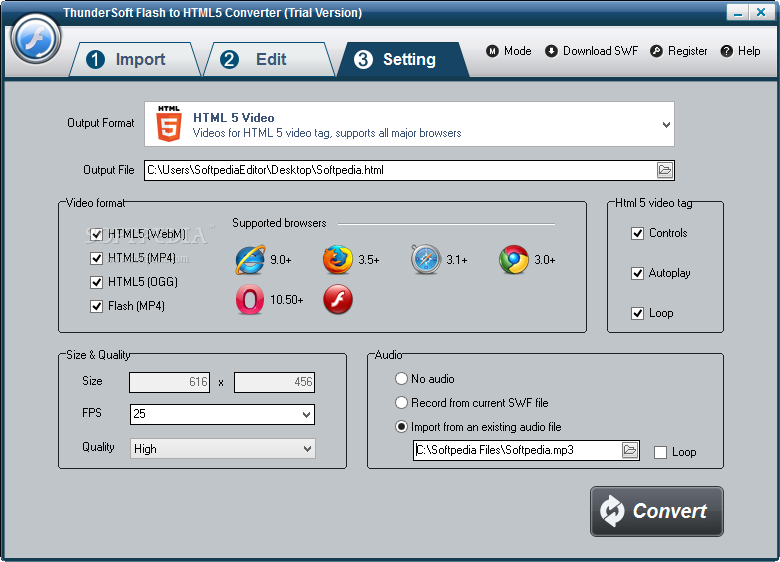Open the Register menu item

[679, 51]
